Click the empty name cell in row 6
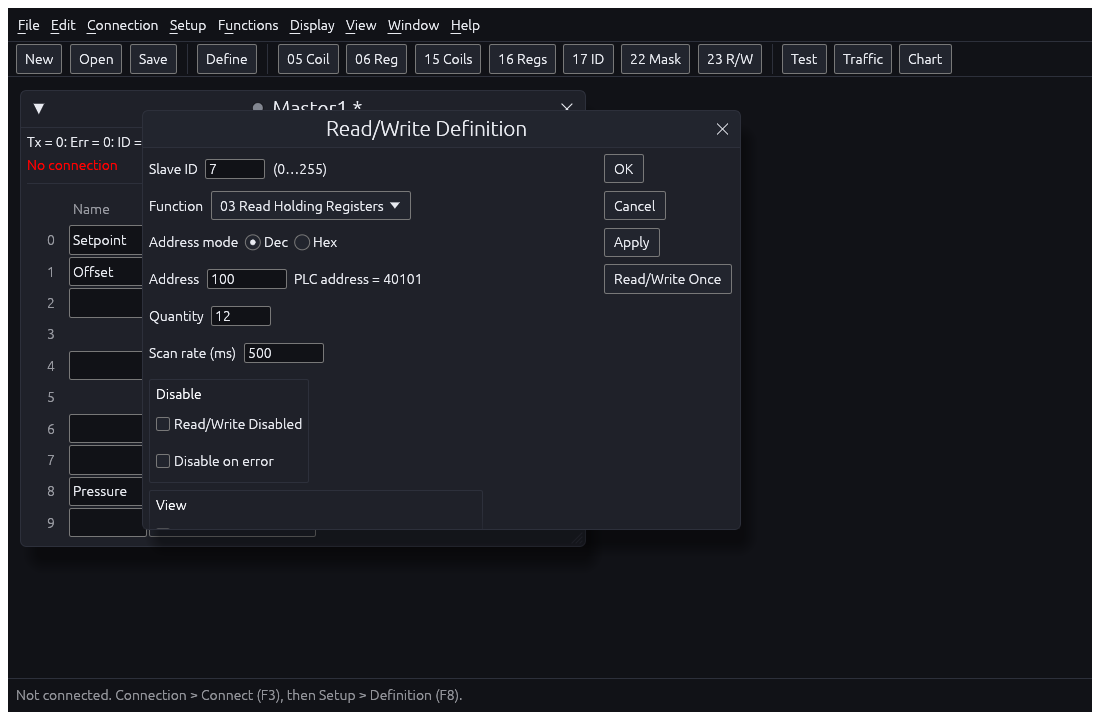 pyautogui.click(x=106, y=429)
